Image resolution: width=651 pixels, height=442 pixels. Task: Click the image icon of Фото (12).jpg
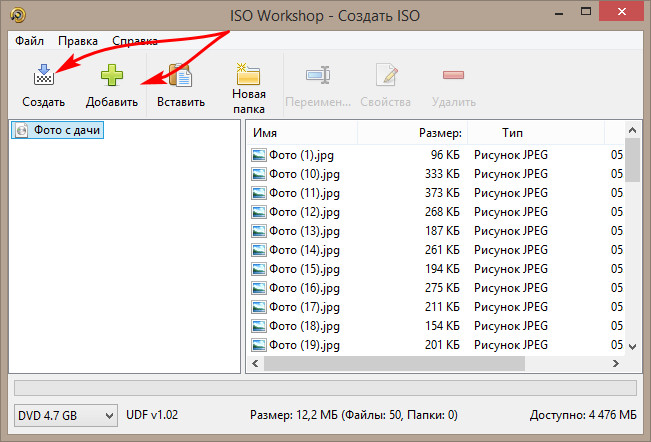[259, 212]
